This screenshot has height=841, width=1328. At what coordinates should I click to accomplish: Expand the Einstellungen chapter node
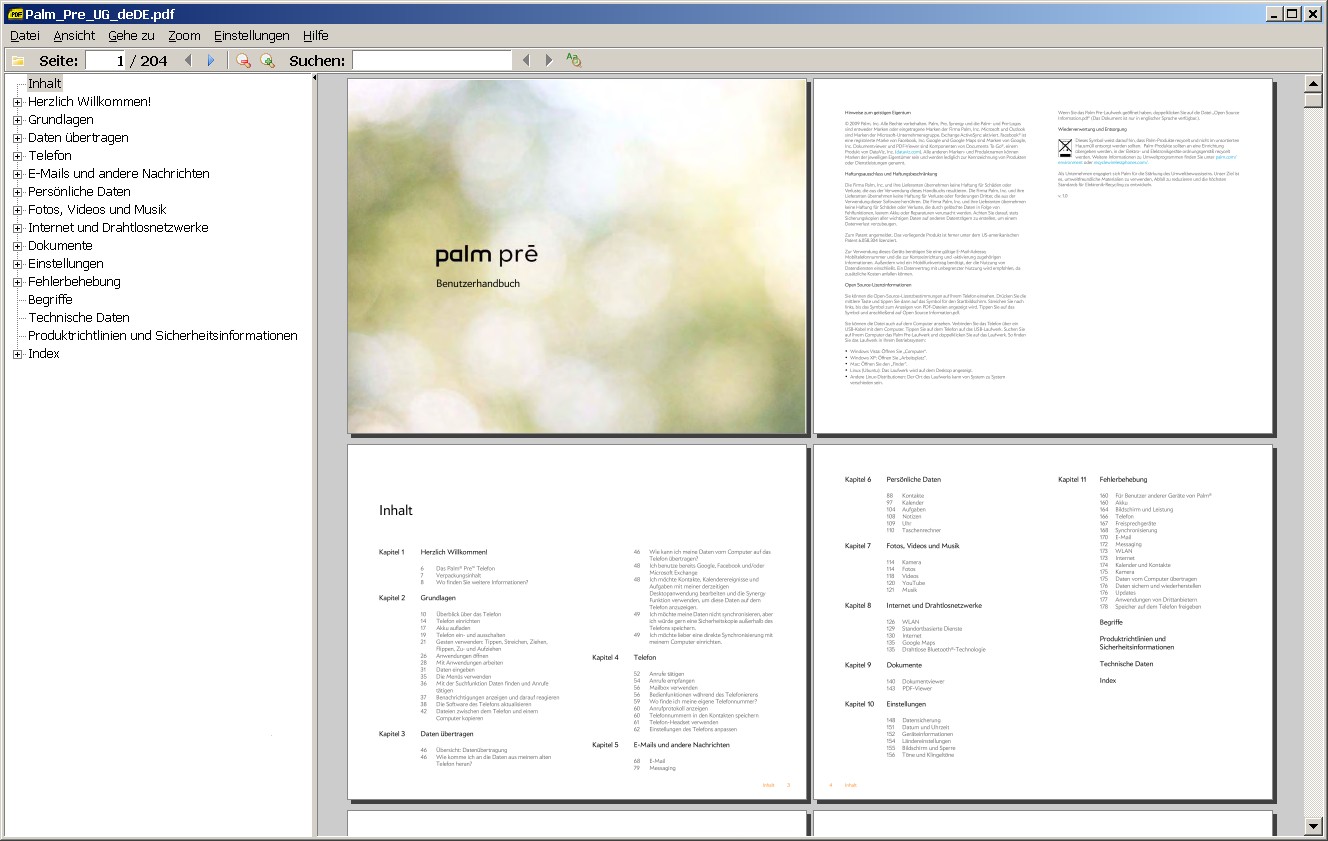click(17, 263)
